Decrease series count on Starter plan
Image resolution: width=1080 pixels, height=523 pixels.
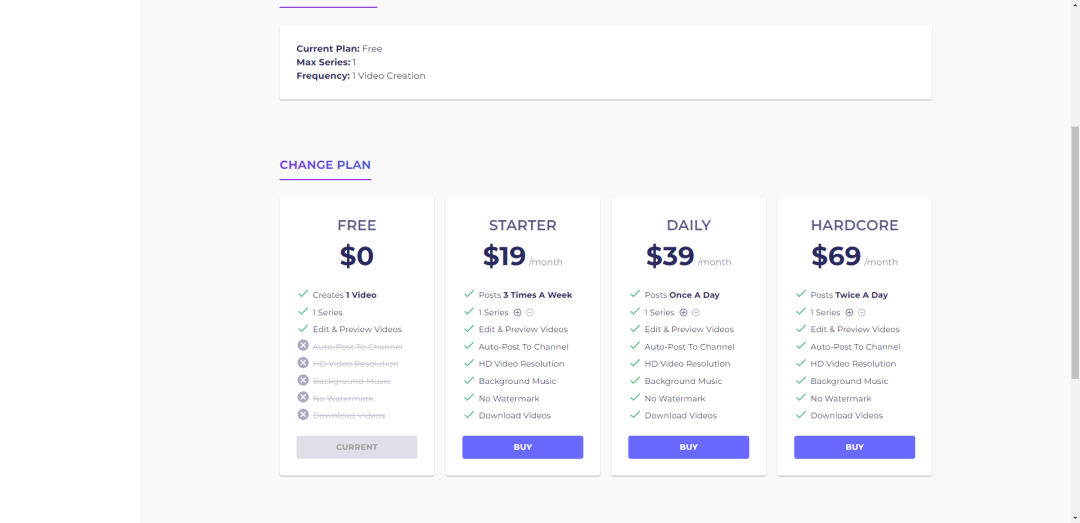click(x=530, y=312)
